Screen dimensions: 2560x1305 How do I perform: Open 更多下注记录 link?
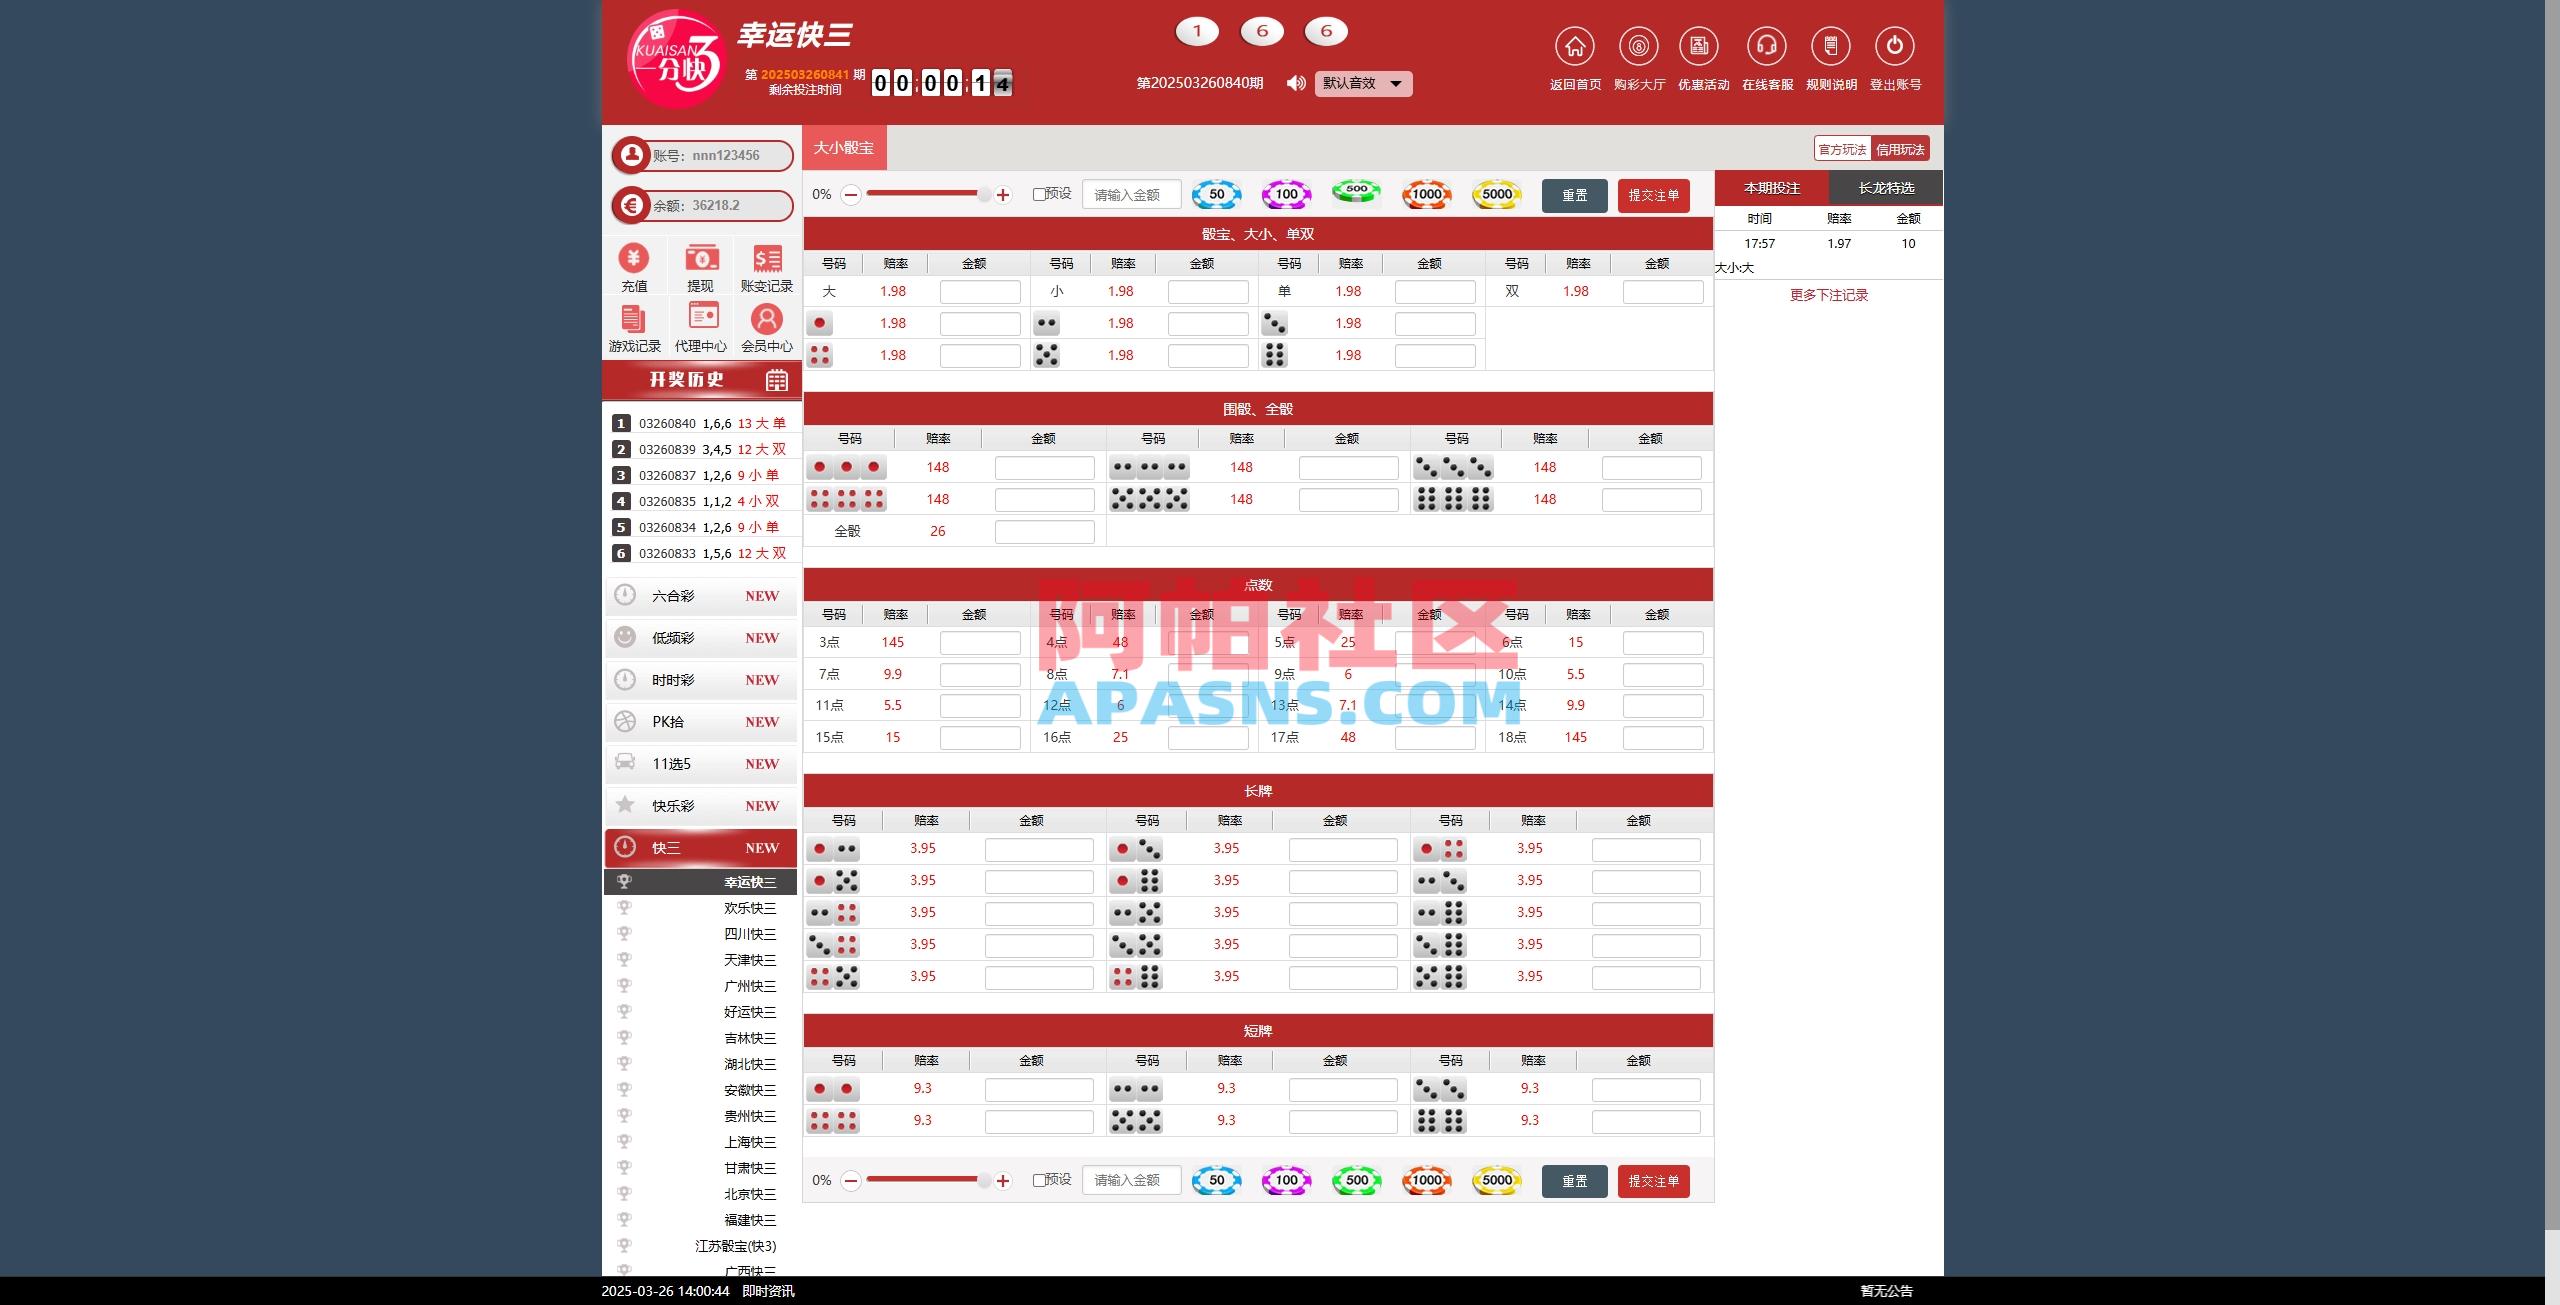point(1827,294)
